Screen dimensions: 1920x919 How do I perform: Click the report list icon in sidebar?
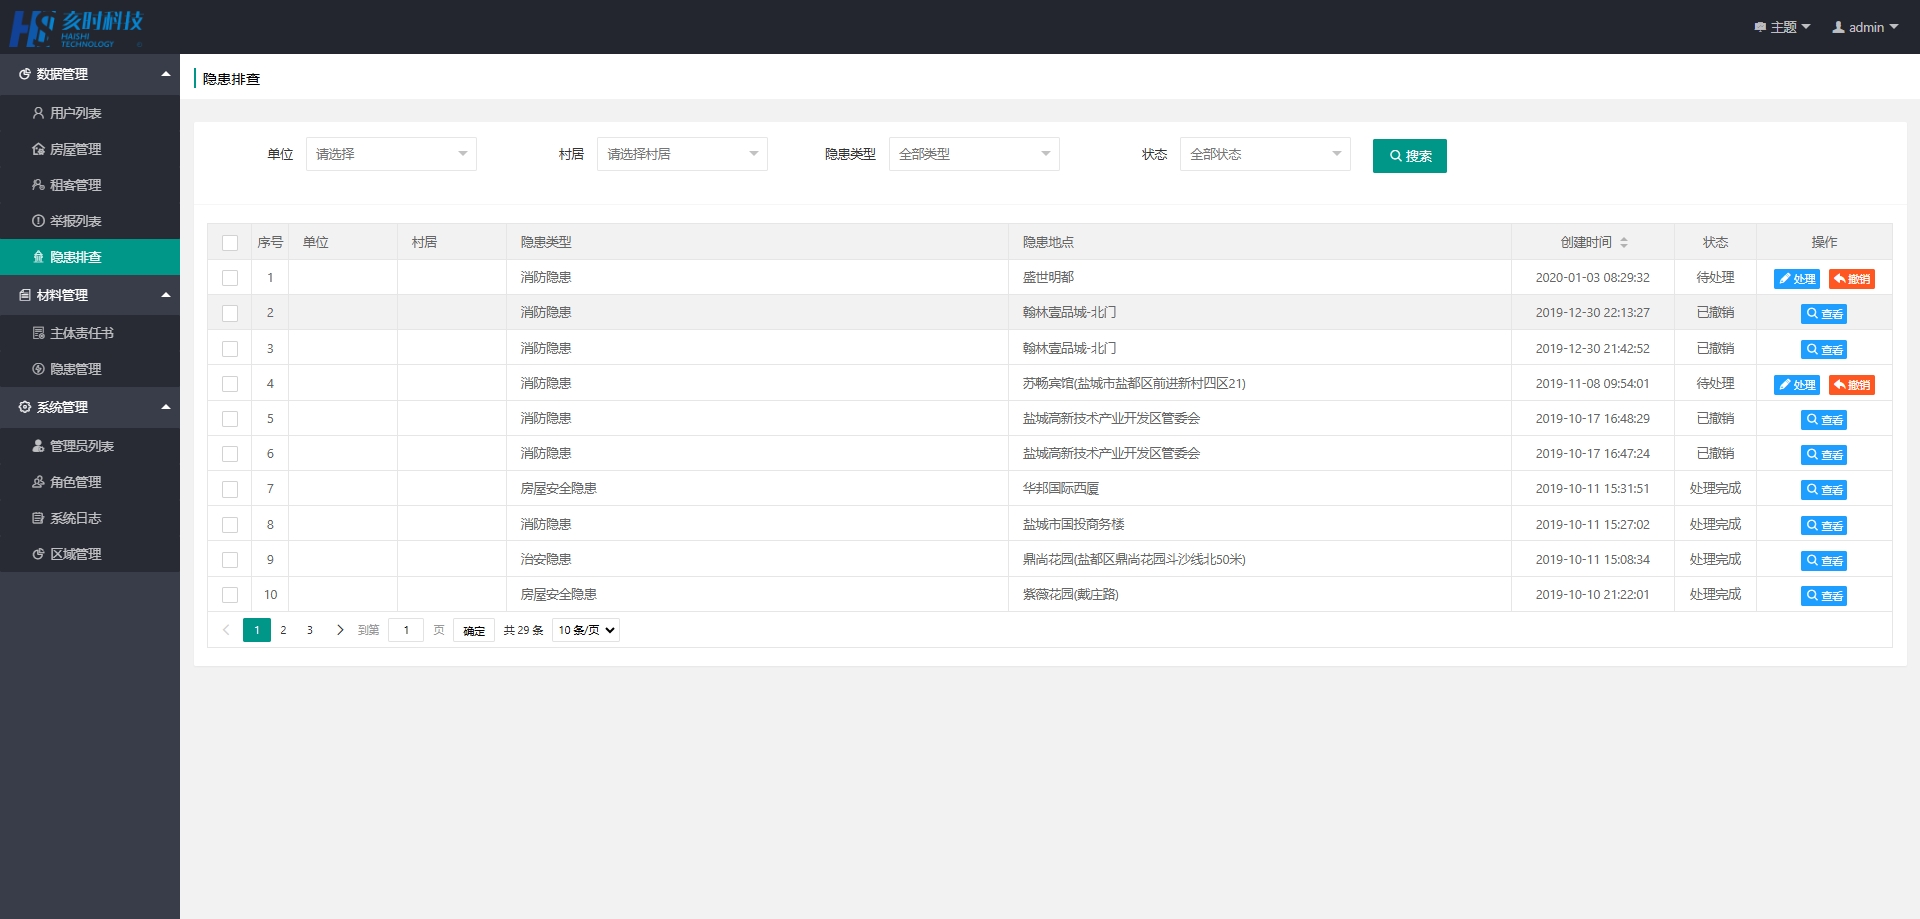tap(38, 221)
